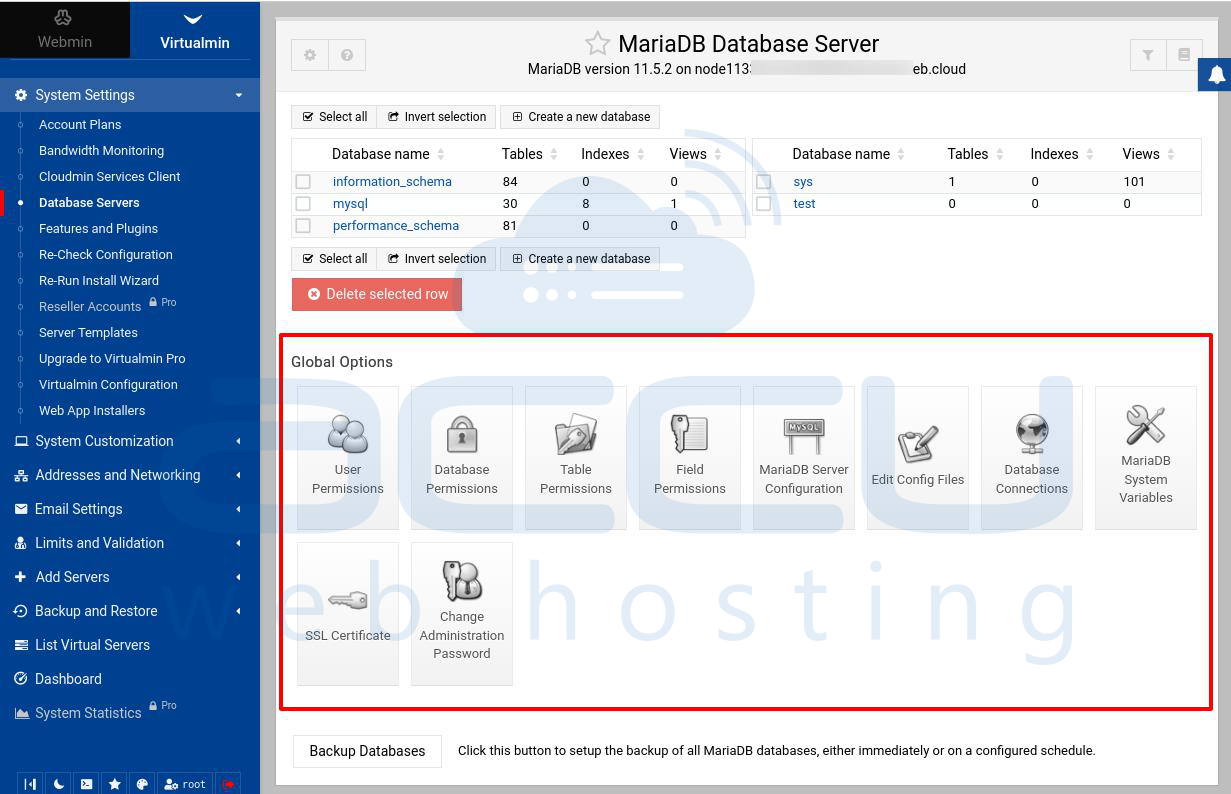
Task: Click top Select all button
Action: tap(334, 117)
